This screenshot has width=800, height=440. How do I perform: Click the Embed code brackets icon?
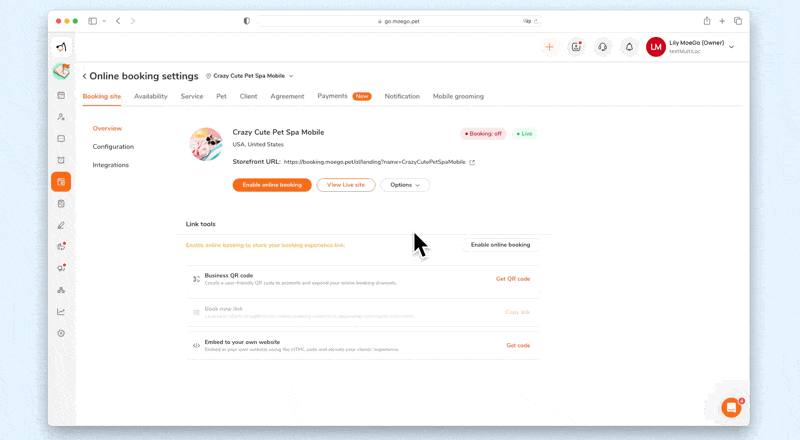coord(196,346)
